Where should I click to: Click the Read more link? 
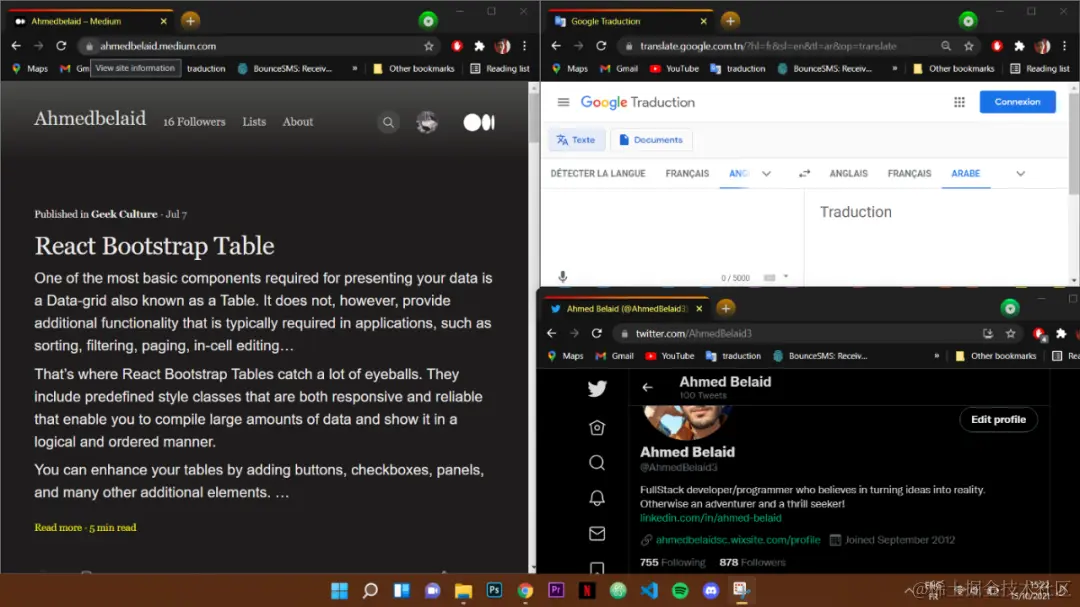[x=58, y=528]
